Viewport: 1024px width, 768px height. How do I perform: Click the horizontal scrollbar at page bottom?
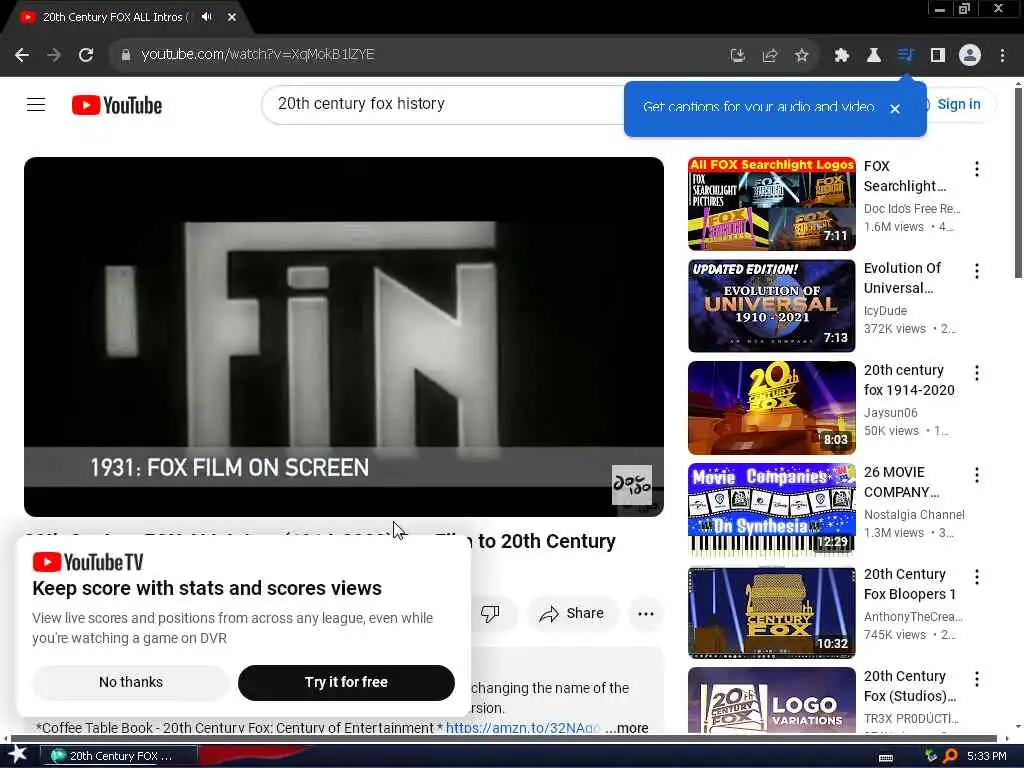click(x=503, y=739)
